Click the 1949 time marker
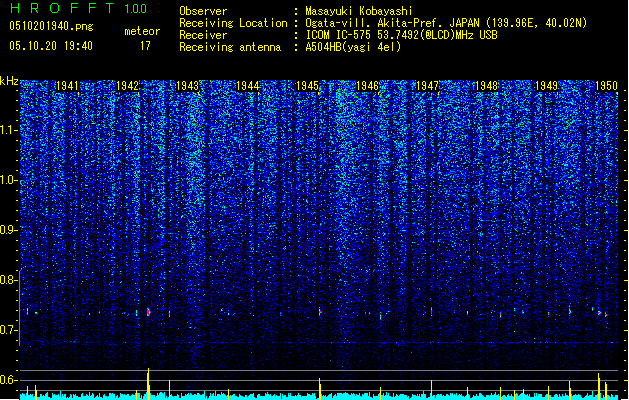 point(546,86)
